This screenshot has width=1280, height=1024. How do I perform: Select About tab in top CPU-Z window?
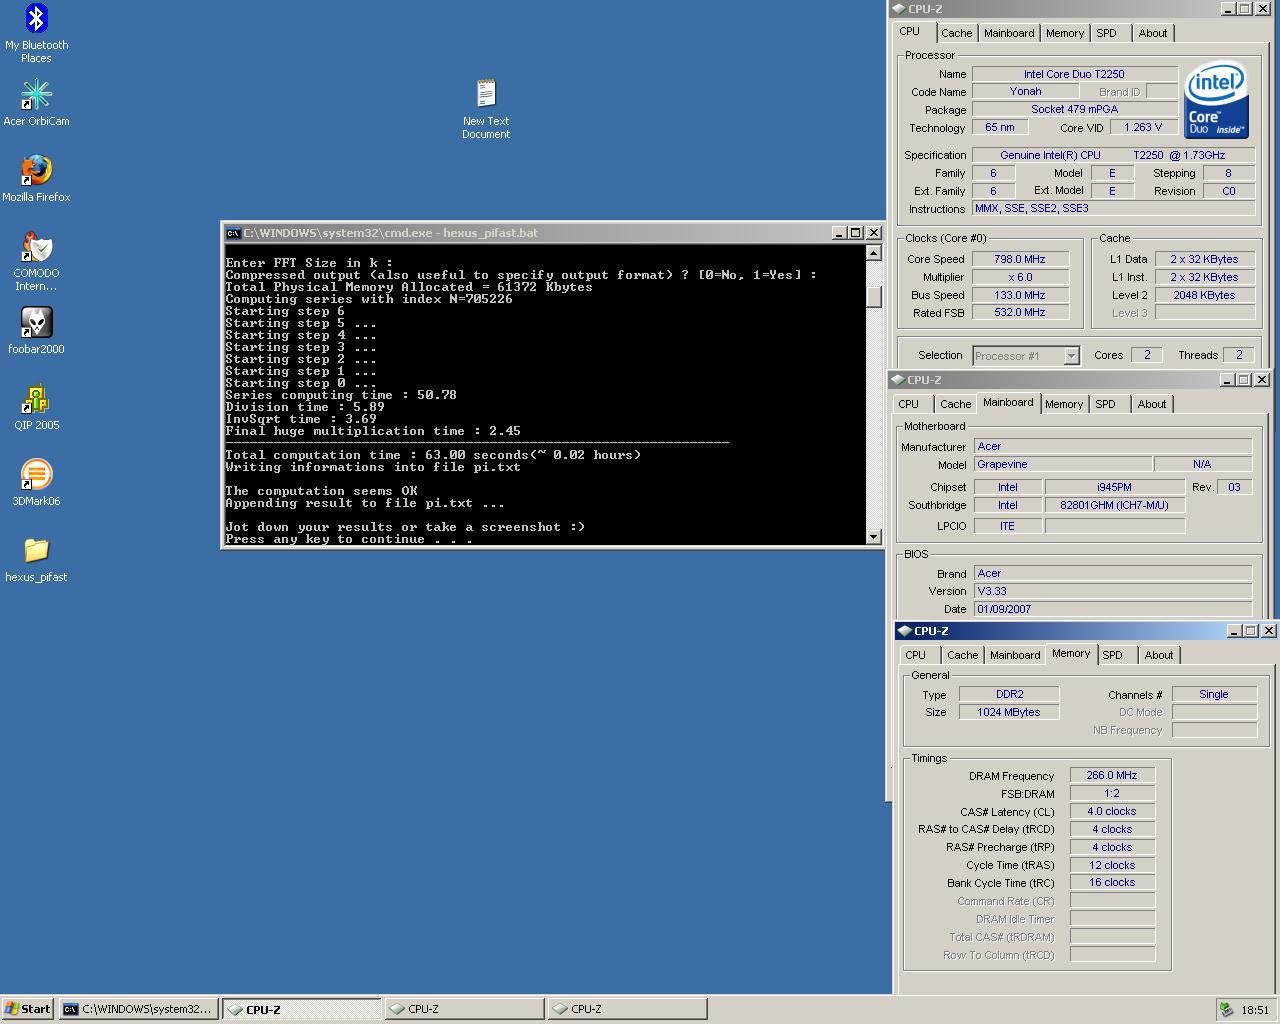[x=1152, y=33]
